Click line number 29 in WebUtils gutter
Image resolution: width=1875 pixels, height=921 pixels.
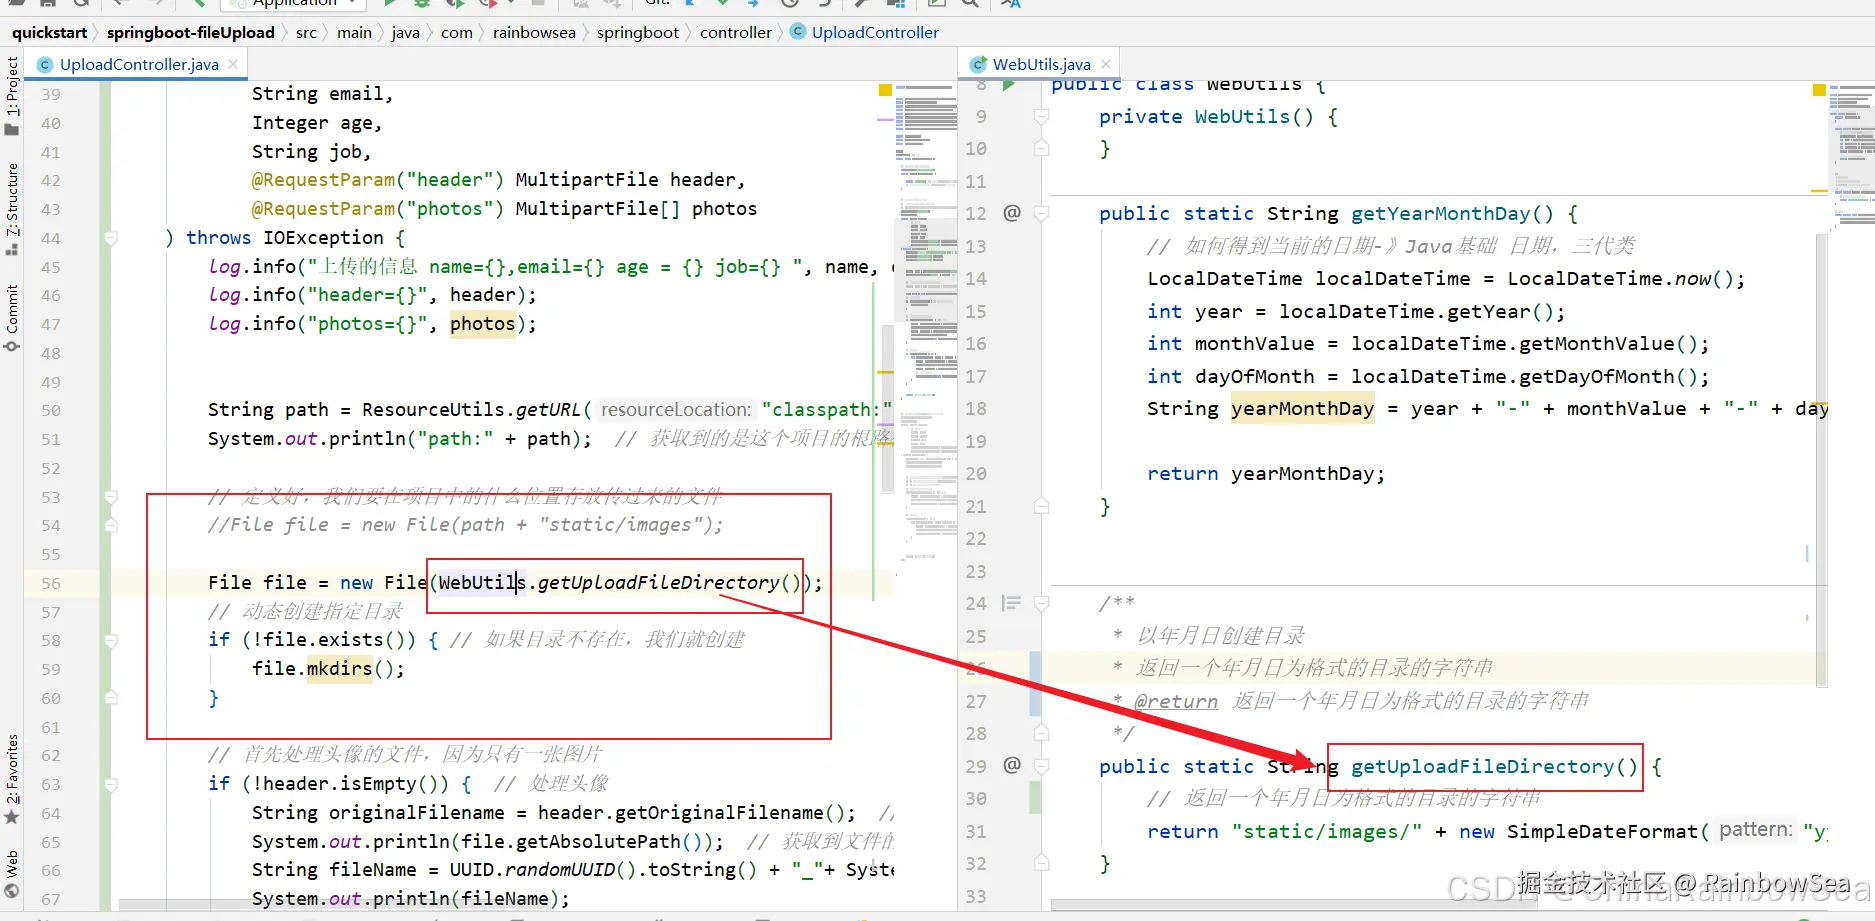click(x=976, y=766)
